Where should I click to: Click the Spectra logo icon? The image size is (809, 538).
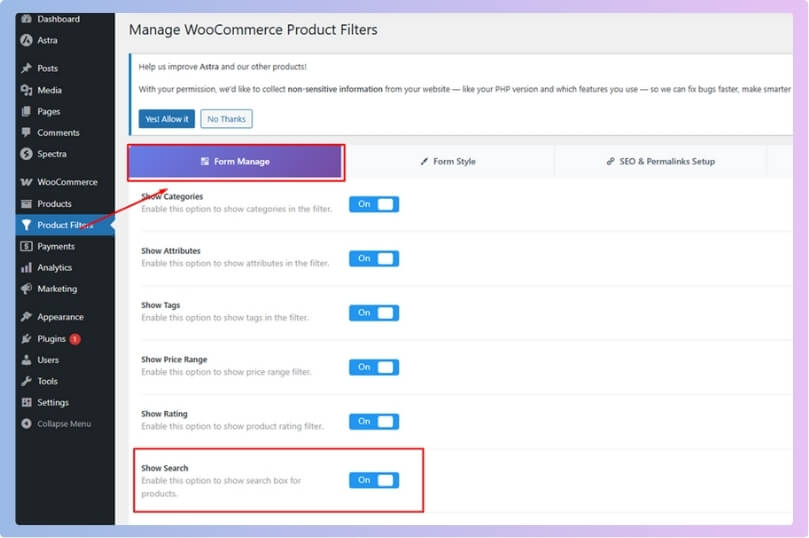[26, 154]
